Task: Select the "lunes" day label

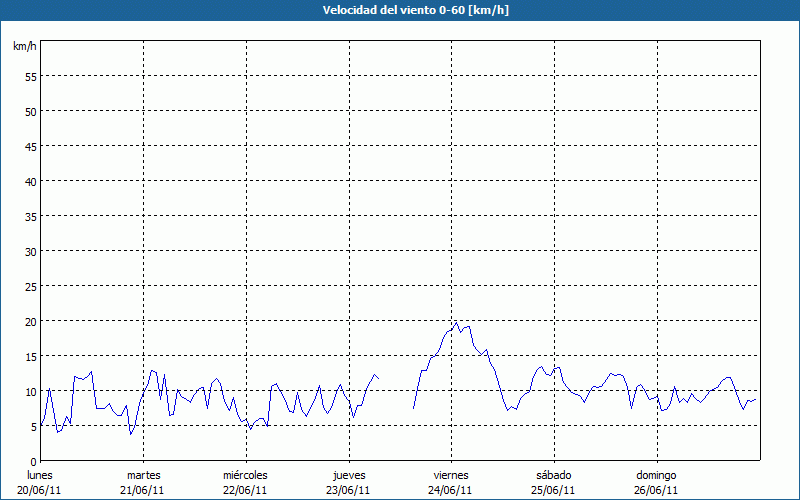Action: click(40, 475)
